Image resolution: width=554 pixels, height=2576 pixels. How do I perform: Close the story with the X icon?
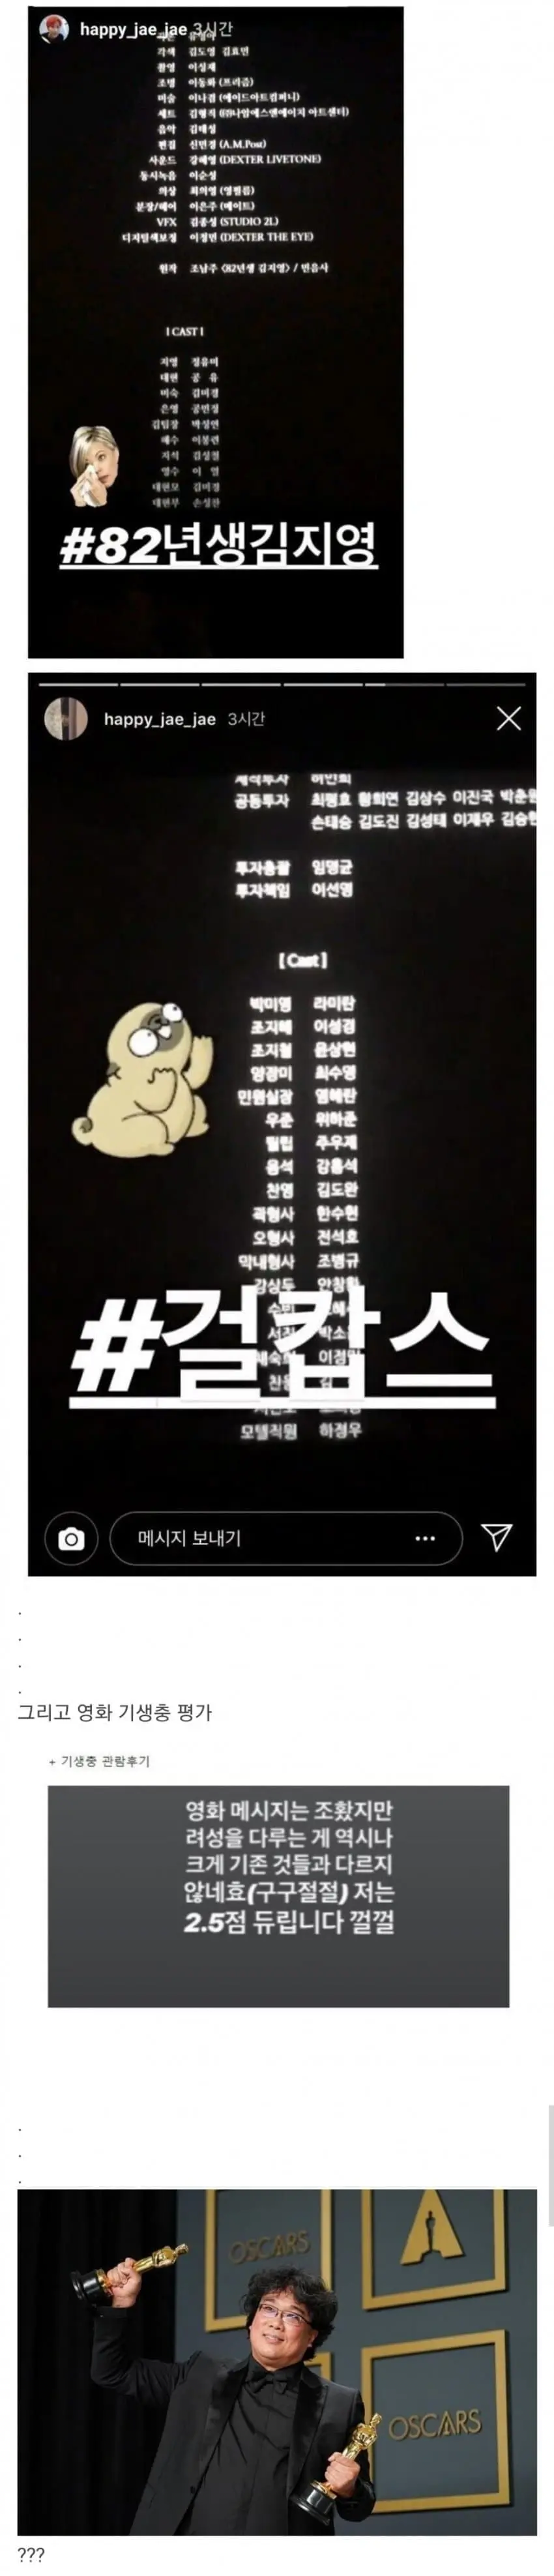[508, 718]
